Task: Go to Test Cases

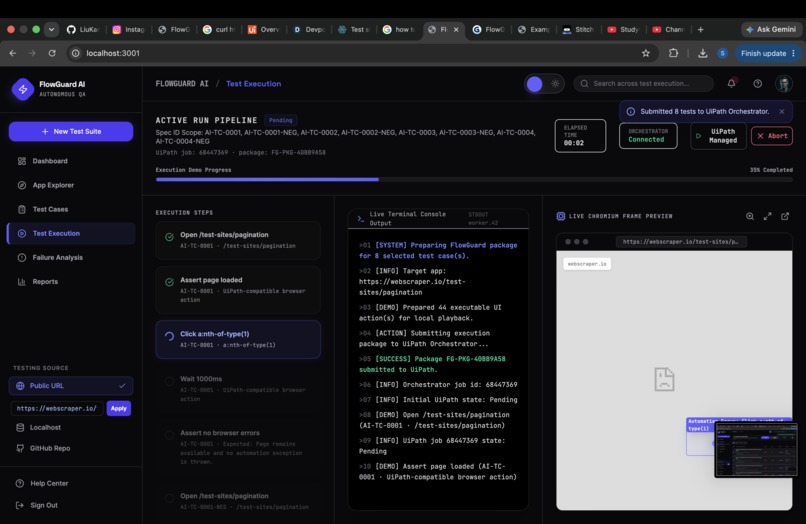Action: tap(50, 209)
